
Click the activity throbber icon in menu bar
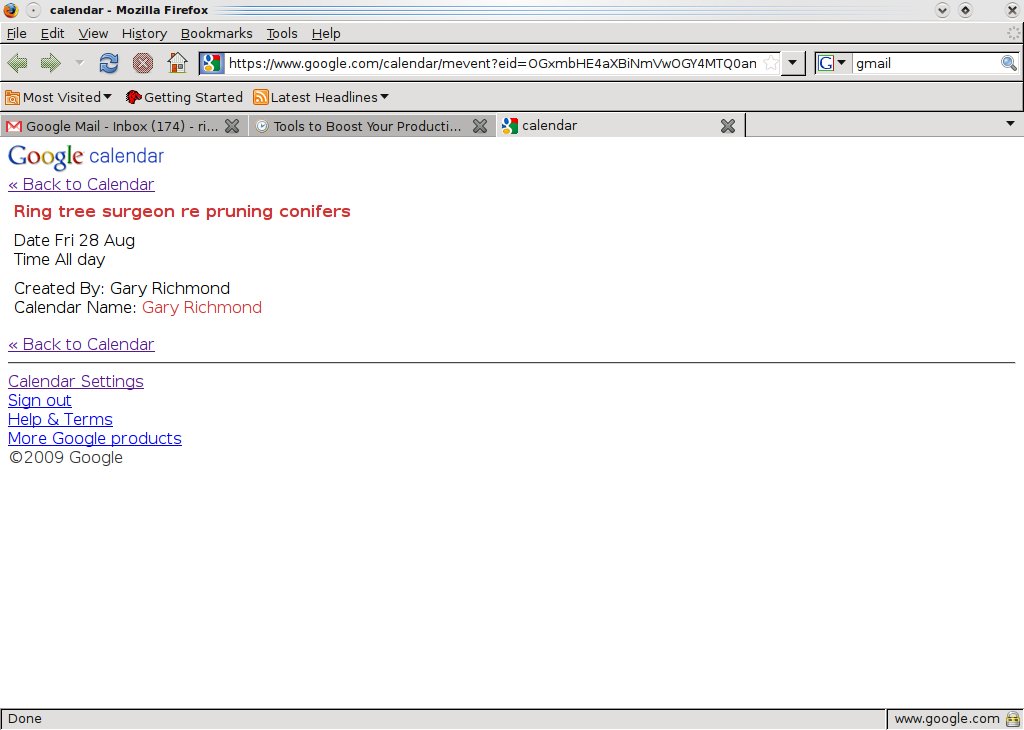click(1013, 33)
